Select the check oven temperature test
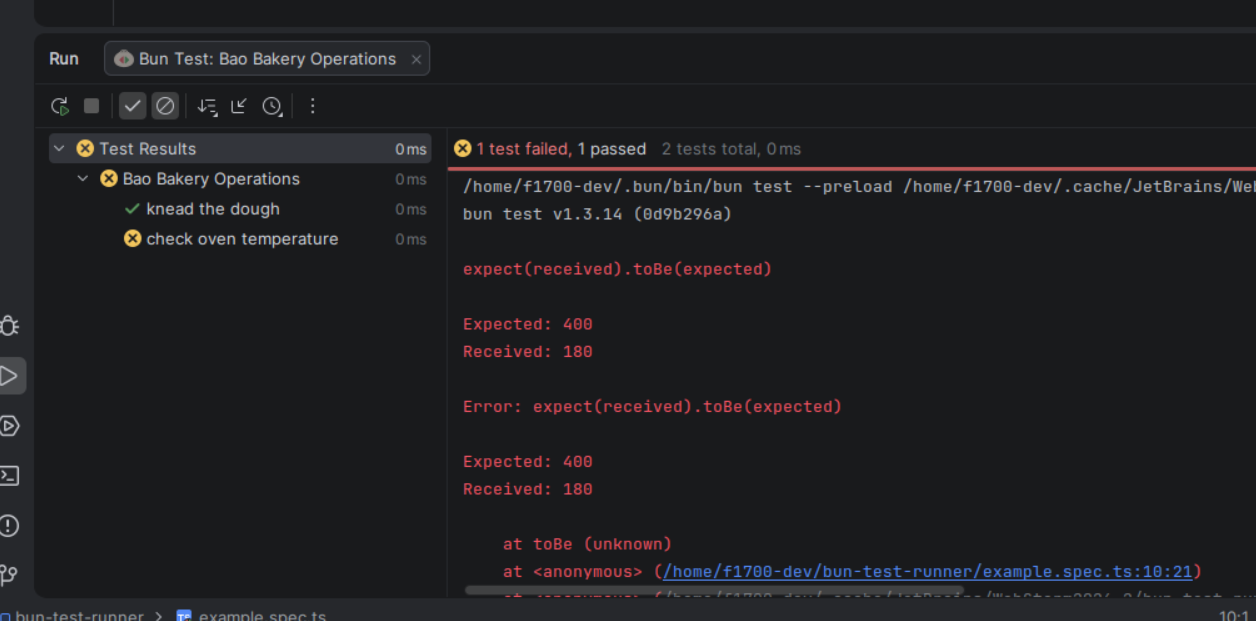Image resolution: width=1256 pixels, height=621 pixels. tap(240, 239)
